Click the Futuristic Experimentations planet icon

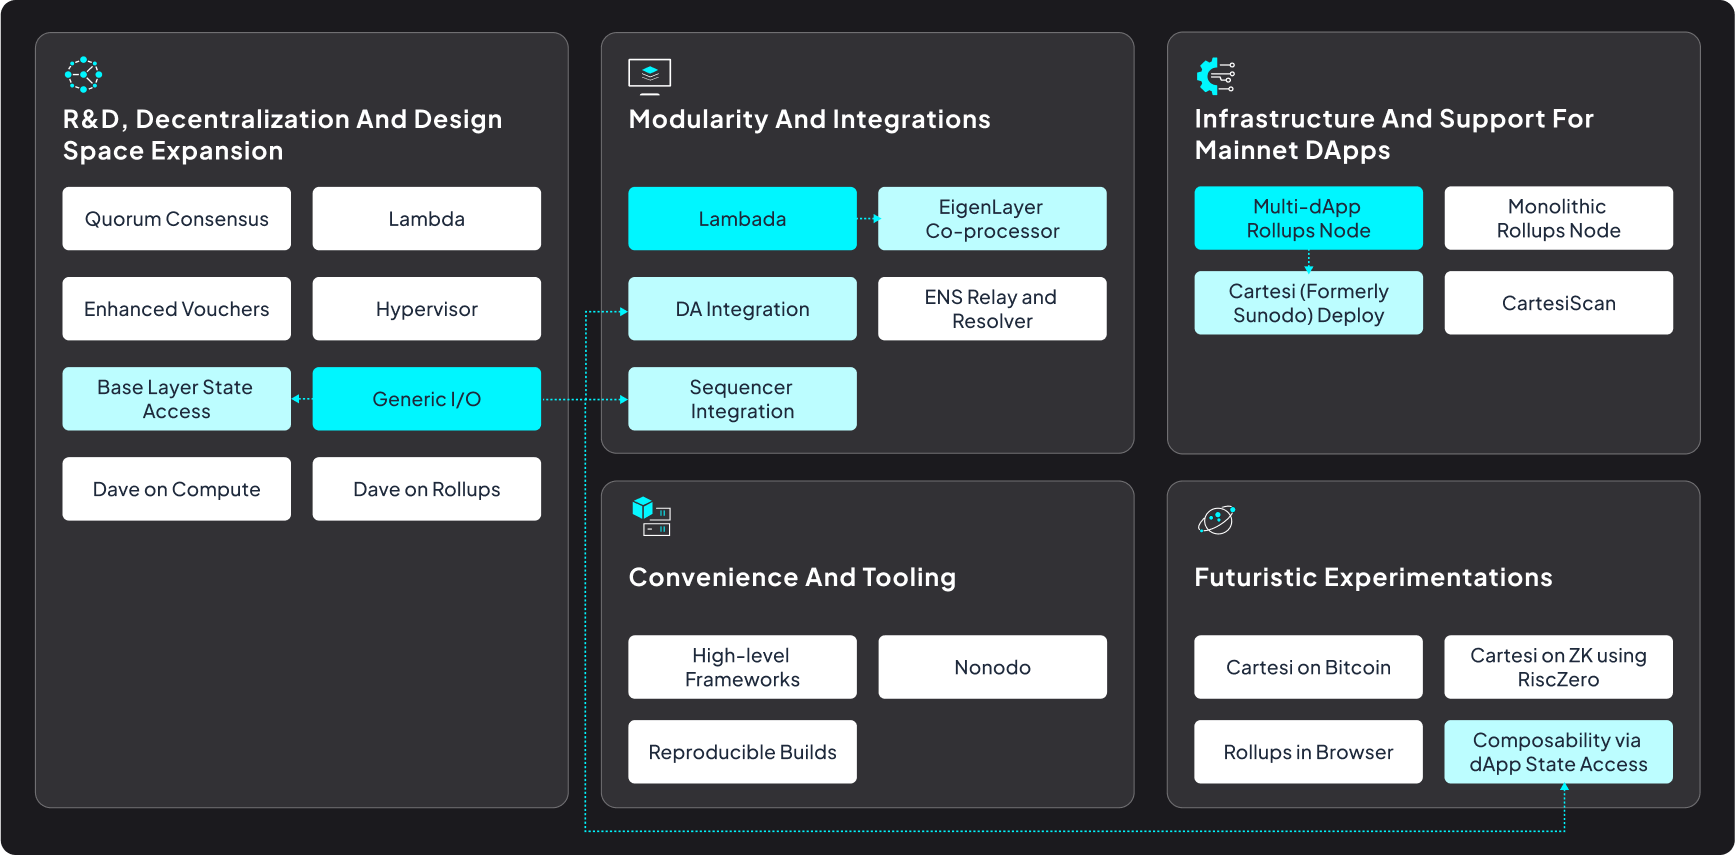[1217, 520]
